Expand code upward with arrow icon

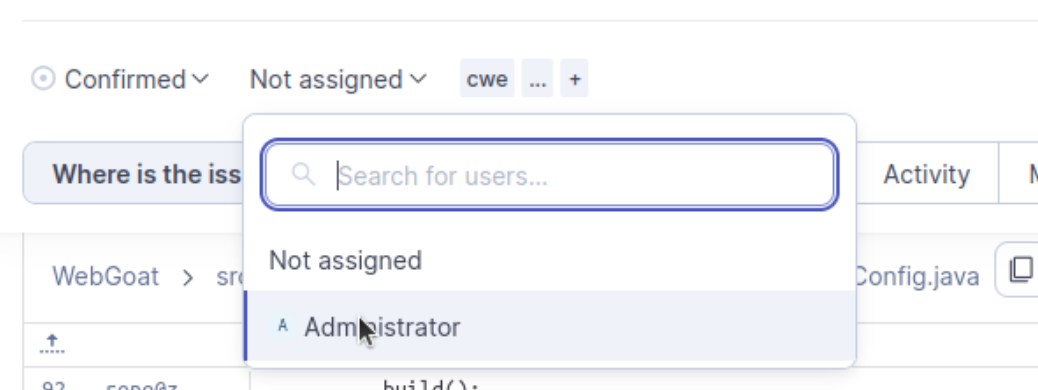(52, 344)
